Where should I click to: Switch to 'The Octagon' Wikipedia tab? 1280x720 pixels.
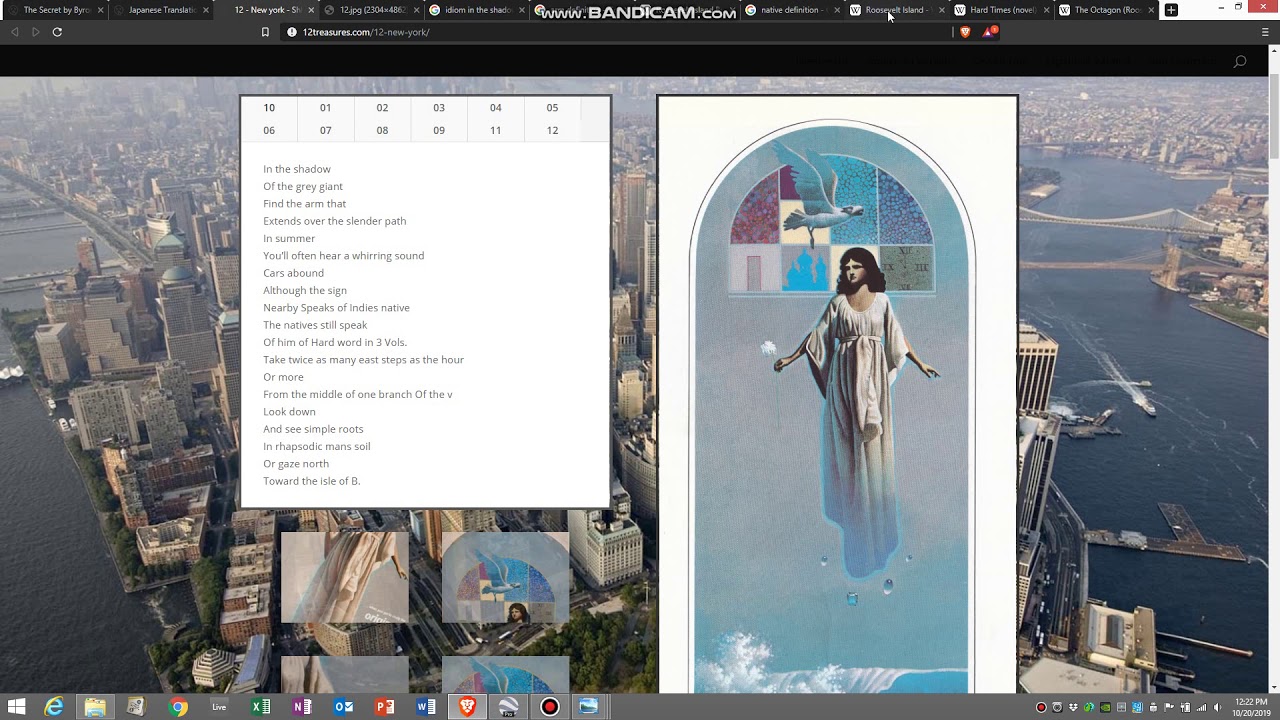click(x=1105, y=10)
